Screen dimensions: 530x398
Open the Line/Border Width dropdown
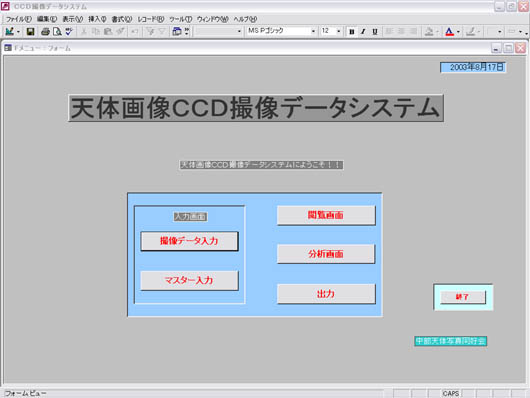point(500,32)
